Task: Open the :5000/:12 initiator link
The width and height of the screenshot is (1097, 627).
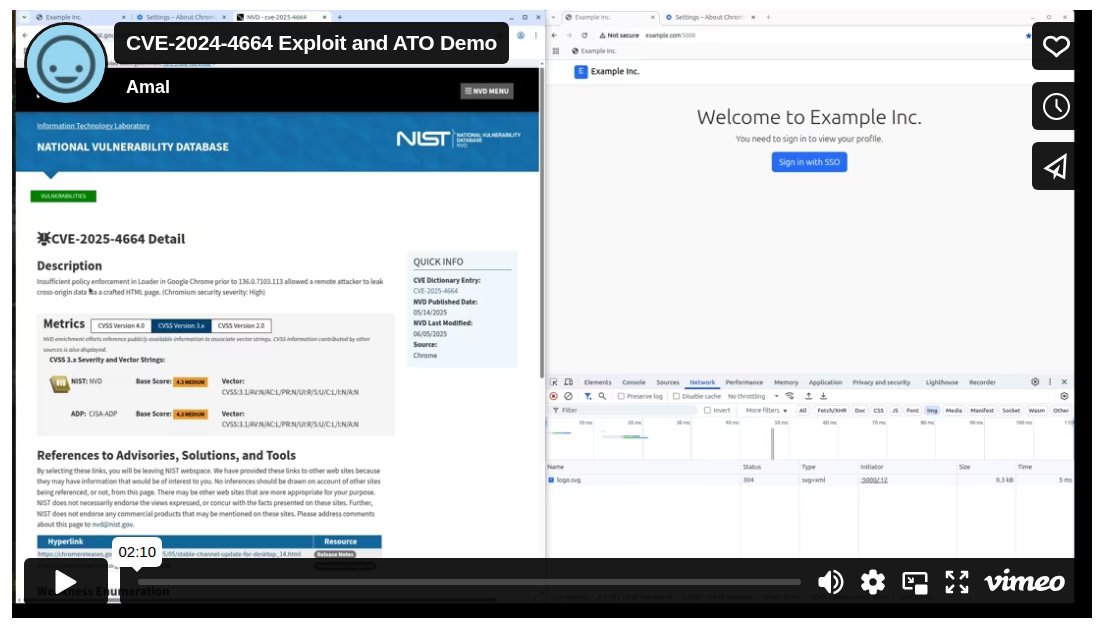Action: [x=874, y=480]
